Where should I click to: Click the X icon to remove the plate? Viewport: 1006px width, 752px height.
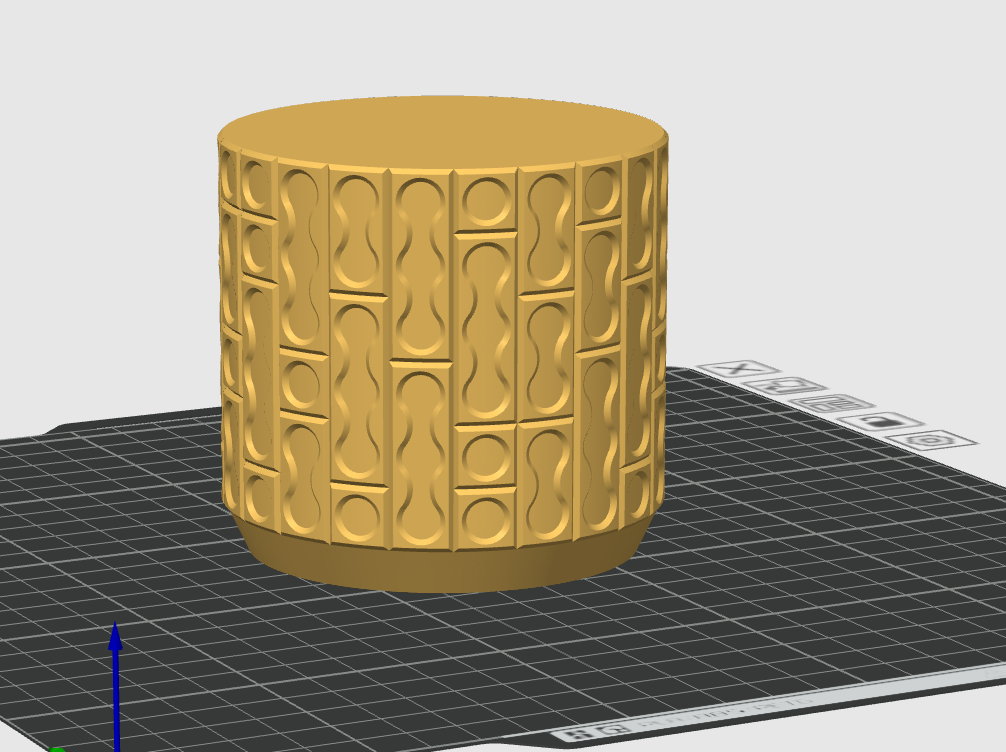(739, 368)
